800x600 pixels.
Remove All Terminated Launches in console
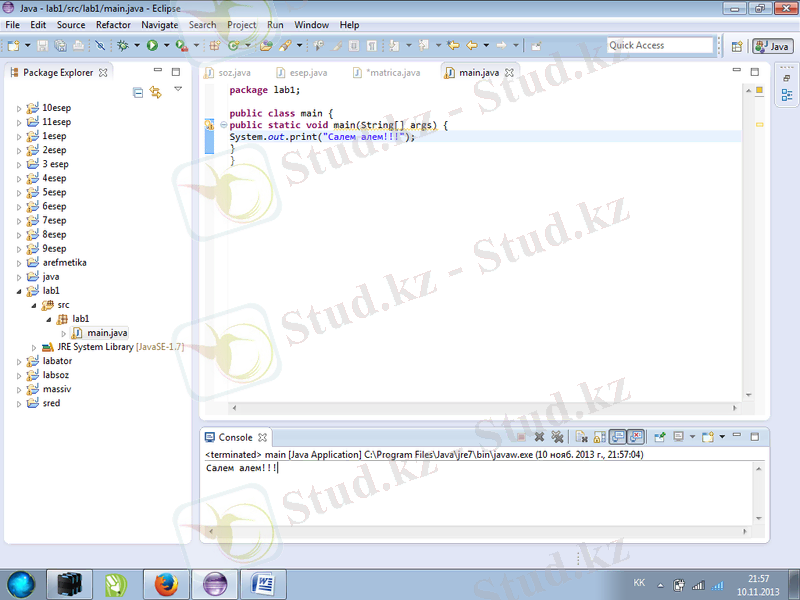557,437
